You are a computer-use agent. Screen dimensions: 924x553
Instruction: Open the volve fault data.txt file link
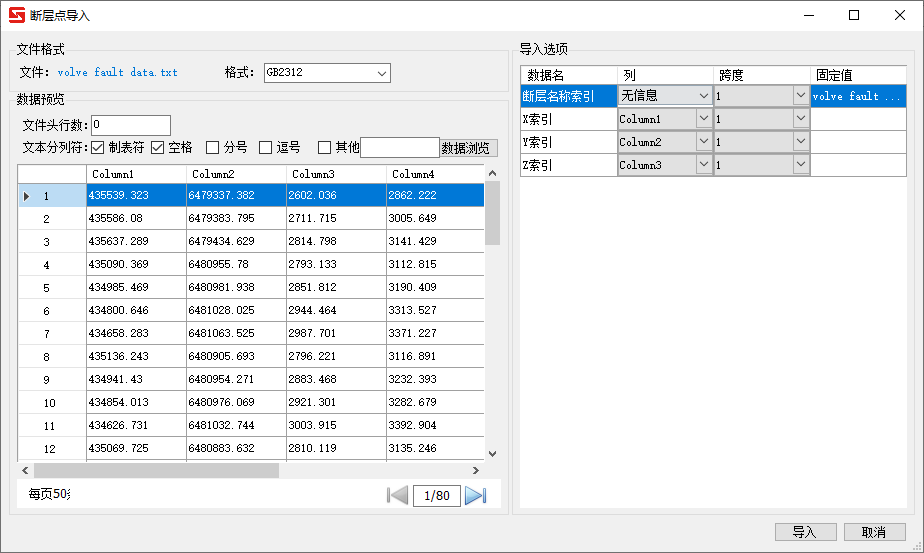point(117,73)
